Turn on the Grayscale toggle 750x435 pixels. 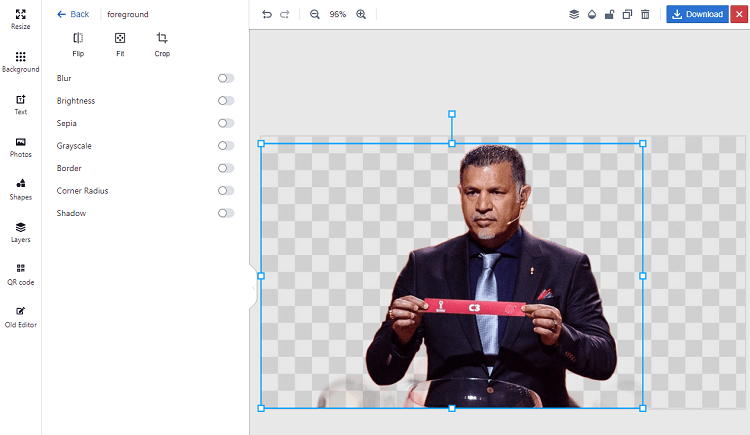tap(226, 145)
